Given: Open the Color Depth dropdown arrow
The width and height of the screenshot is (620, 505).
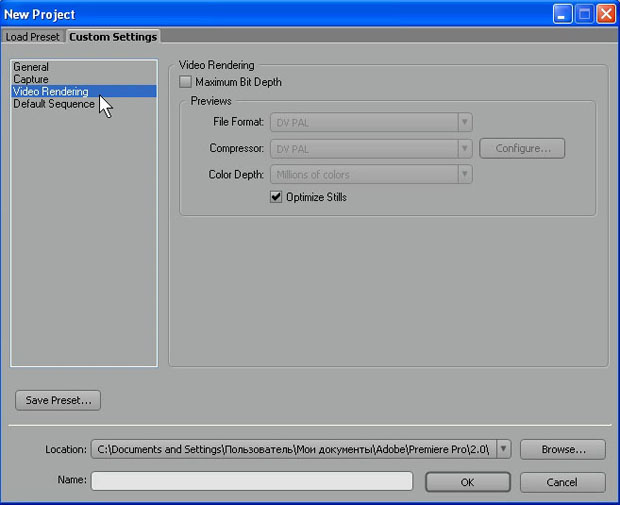Looking at the screenshot, I should click(465, 174).
